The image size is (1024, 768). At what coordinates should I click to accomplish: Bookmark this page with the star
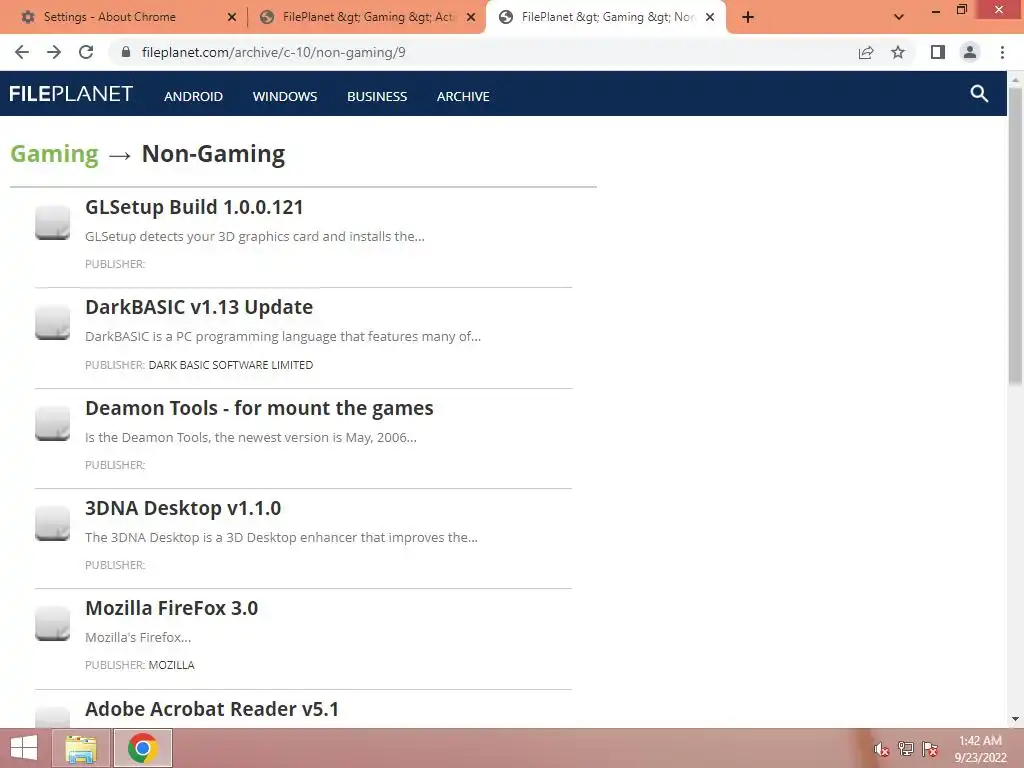point(898,52)
